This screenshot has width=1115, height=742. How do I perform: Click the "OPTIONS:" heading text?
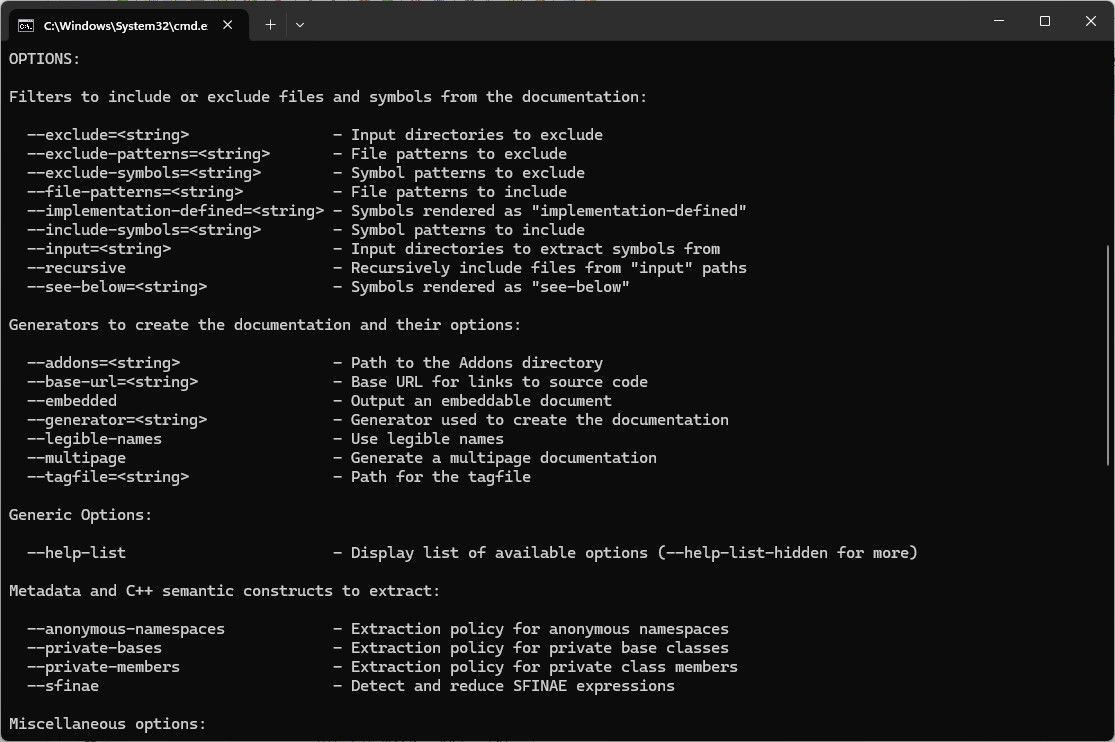(45, 59)
